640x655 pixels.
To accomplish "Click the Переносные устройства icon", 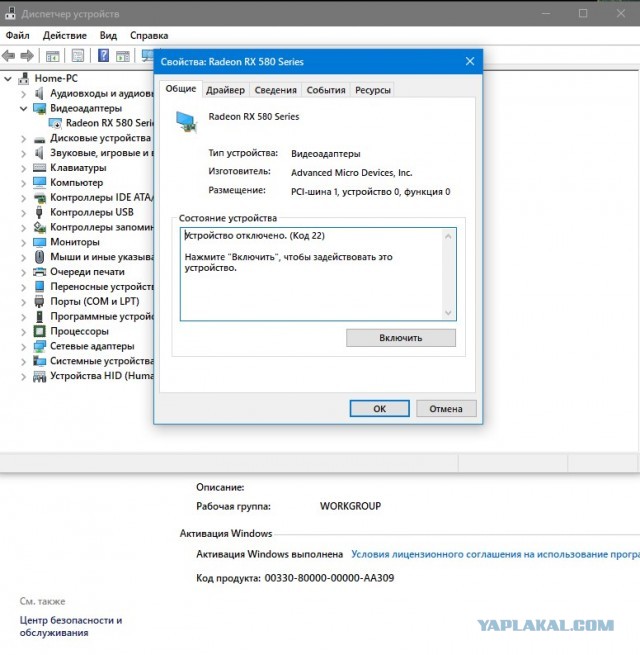I will coord(39,287).
